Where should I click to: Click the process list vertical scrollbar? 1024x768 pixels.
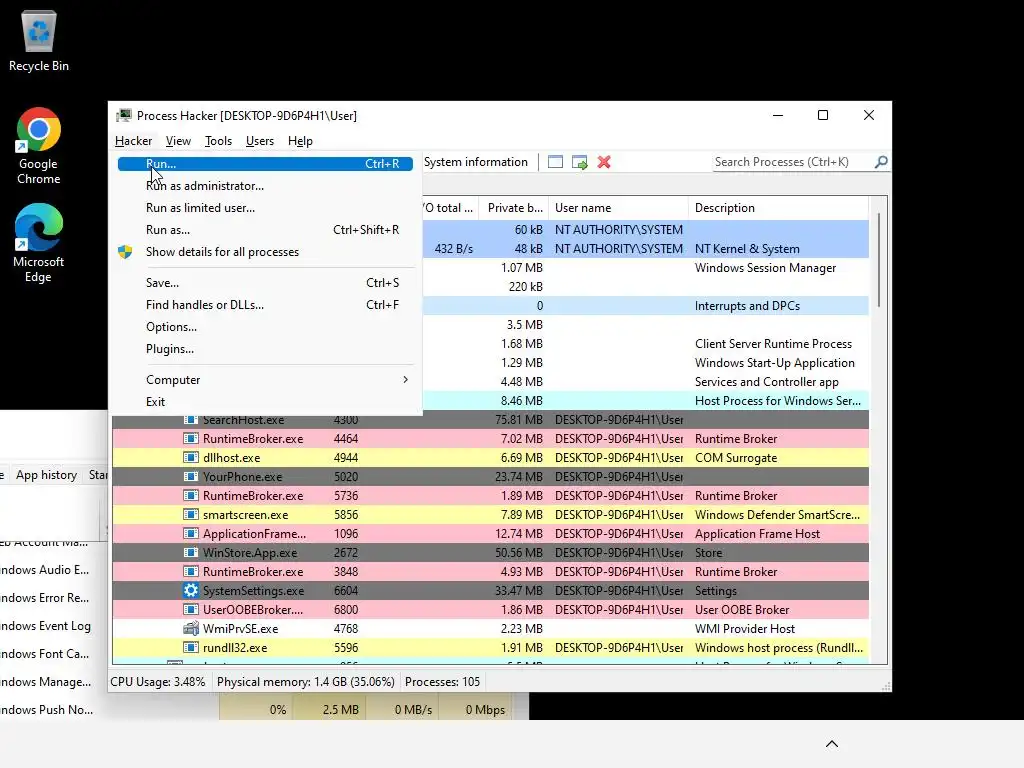pyautogui.click(x=879, y=260)
